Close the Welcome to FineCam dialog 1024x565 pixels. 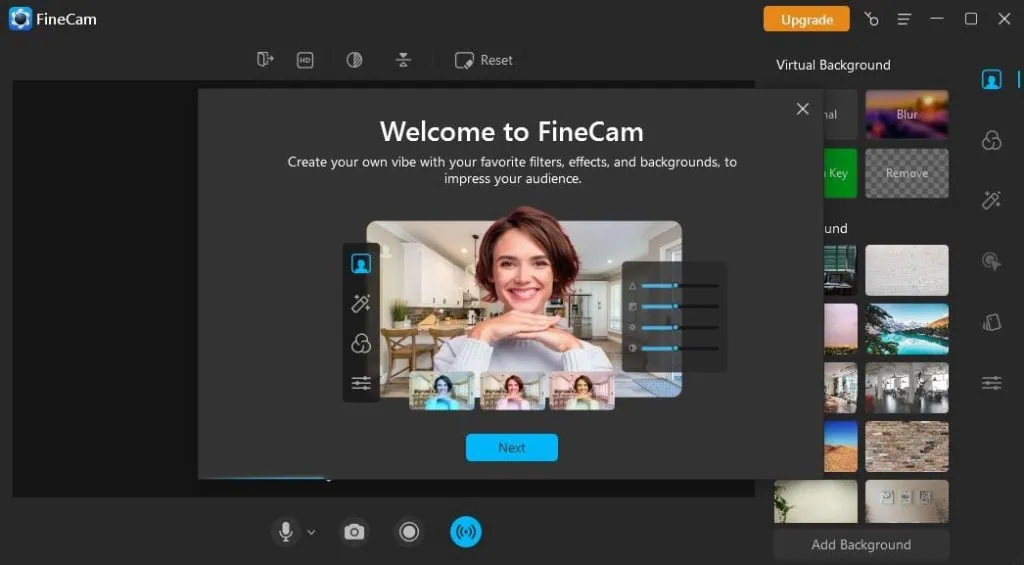click(x=803, y=109)
